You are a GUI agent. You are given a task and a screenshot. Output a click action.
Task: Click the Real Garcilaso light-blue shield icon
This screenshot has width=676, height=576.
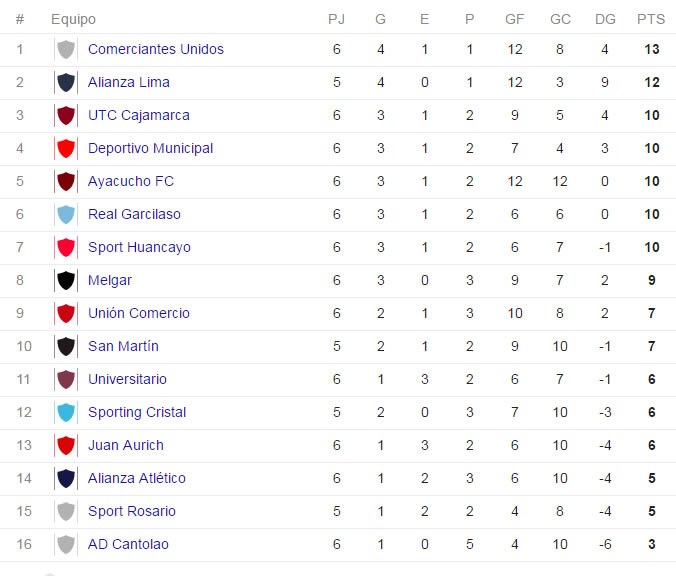[66, 214]
